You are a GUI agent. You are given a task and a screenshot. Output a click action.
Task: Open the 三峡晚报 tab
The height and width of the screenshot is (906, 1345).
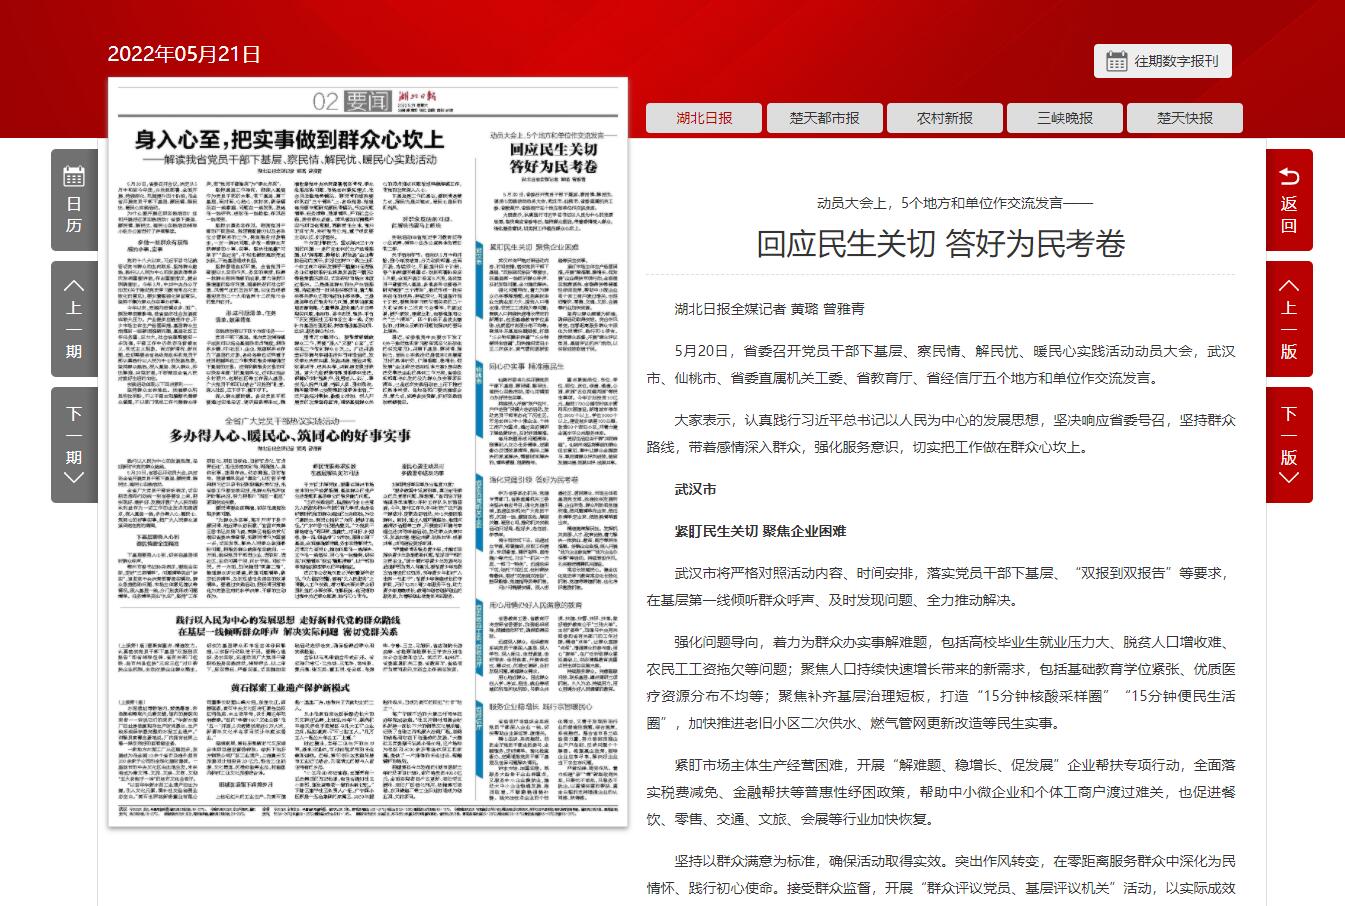[1065, 118]
